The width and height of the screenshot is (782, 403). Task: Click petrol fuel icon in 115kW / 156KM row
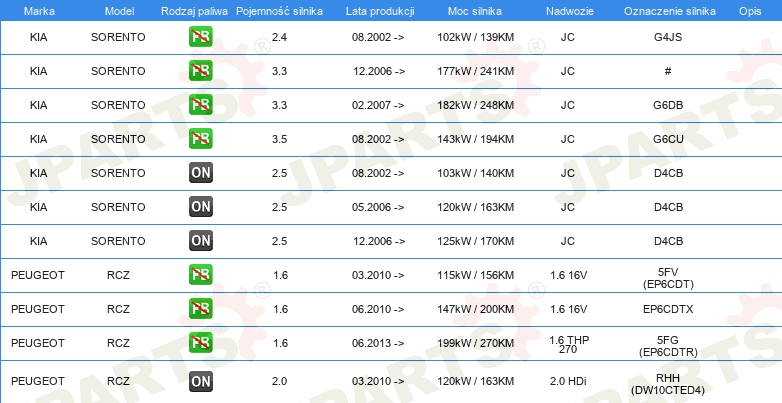point(200,275)
